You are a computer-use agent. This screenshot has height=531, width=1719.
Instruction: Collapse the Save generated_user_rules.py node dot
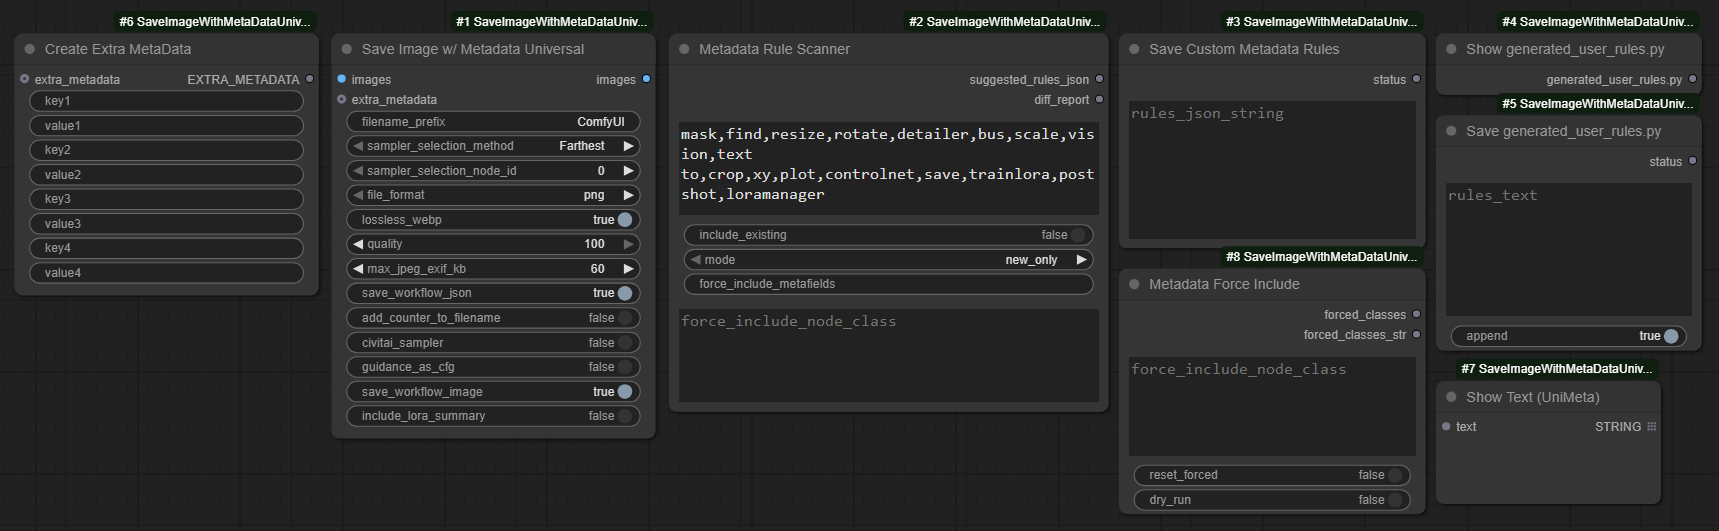[1451, 131]
